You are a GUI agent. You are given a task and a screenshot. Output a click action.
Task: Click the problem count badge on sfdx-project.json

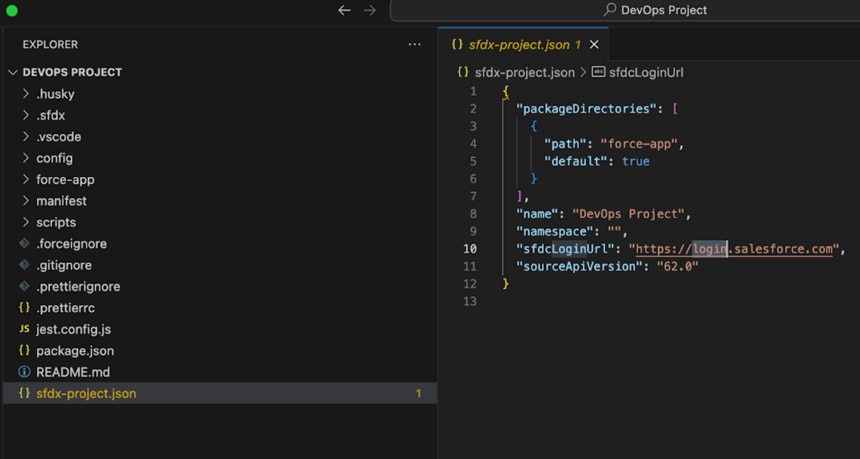coord(418,394)
